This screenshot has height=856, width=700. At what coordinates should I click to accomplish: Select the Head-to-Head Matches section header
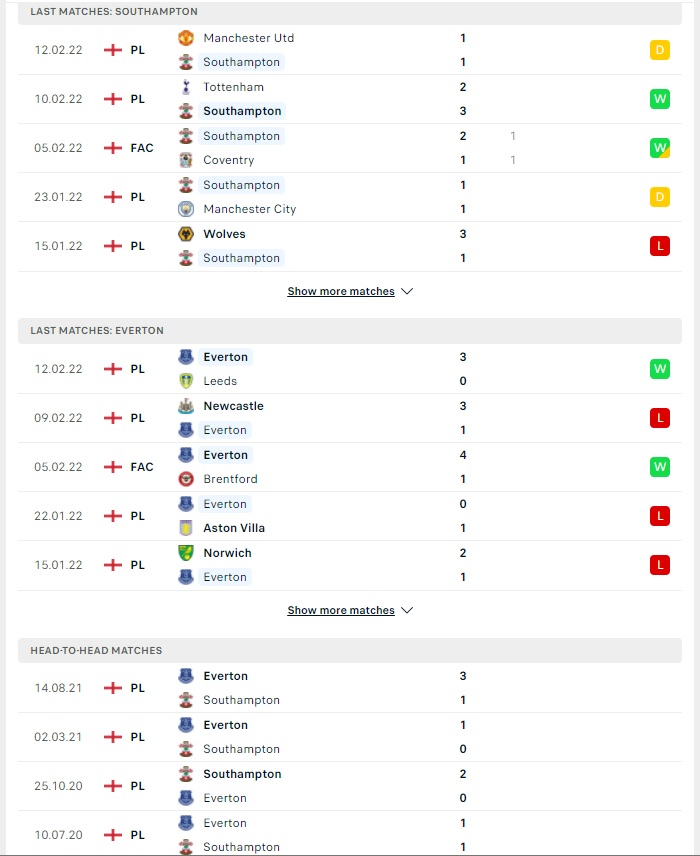pos(349,650)
